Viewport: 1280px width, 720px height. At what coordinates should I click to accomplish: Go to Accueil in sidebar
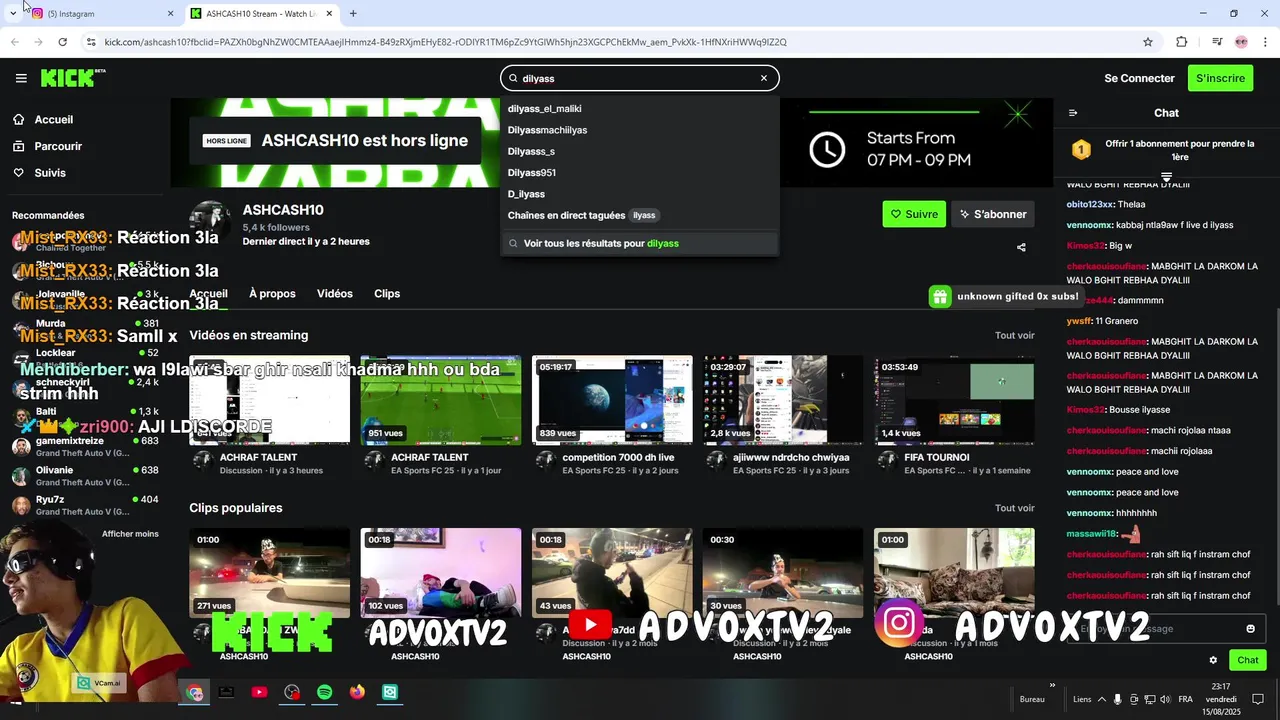(53, 119)
